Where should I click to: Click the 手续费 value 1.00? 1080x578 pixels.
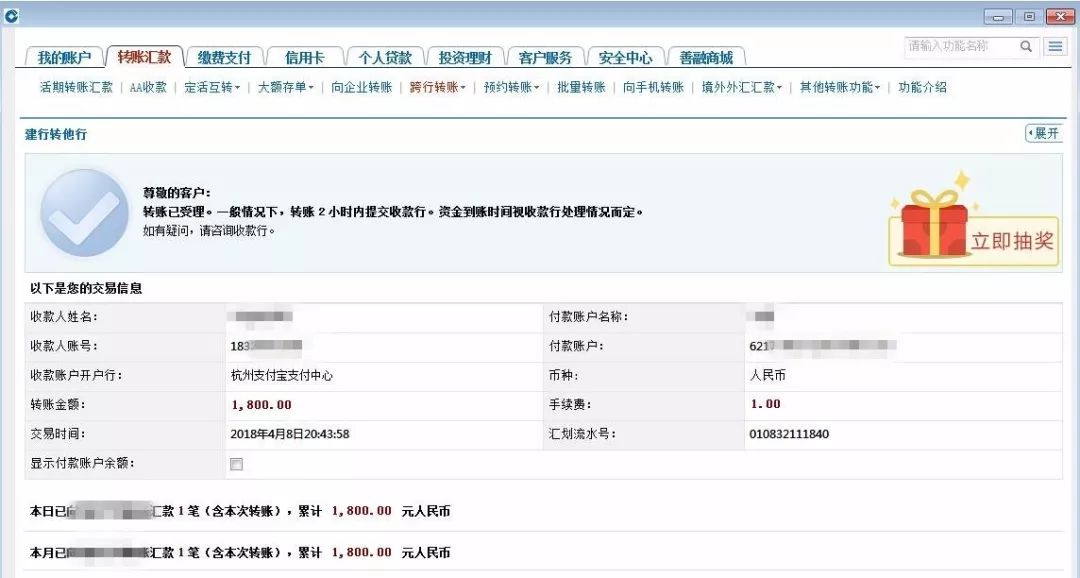point(765,404)
